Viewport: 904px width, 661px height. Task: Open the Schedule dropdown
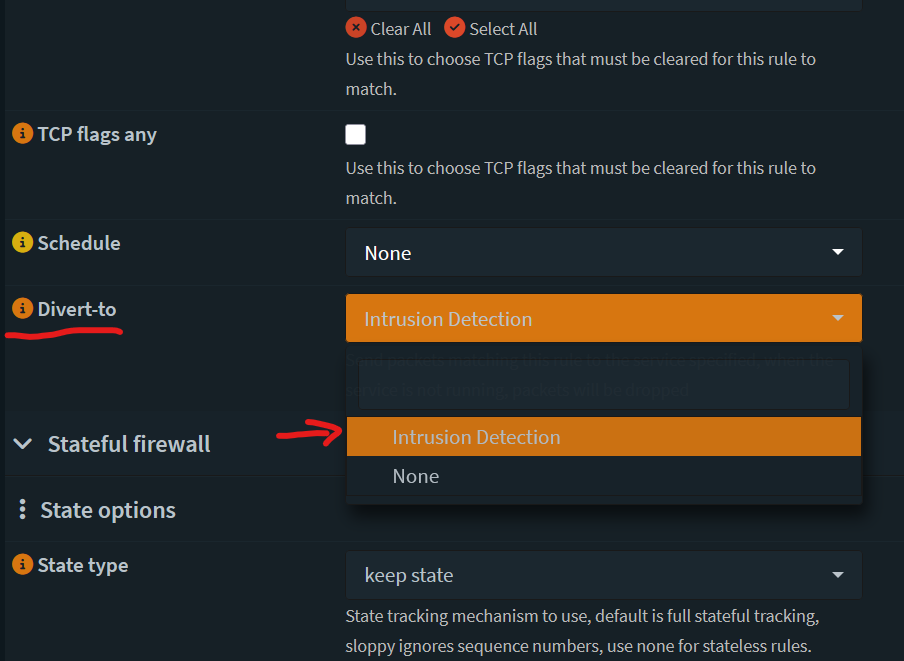603,253
